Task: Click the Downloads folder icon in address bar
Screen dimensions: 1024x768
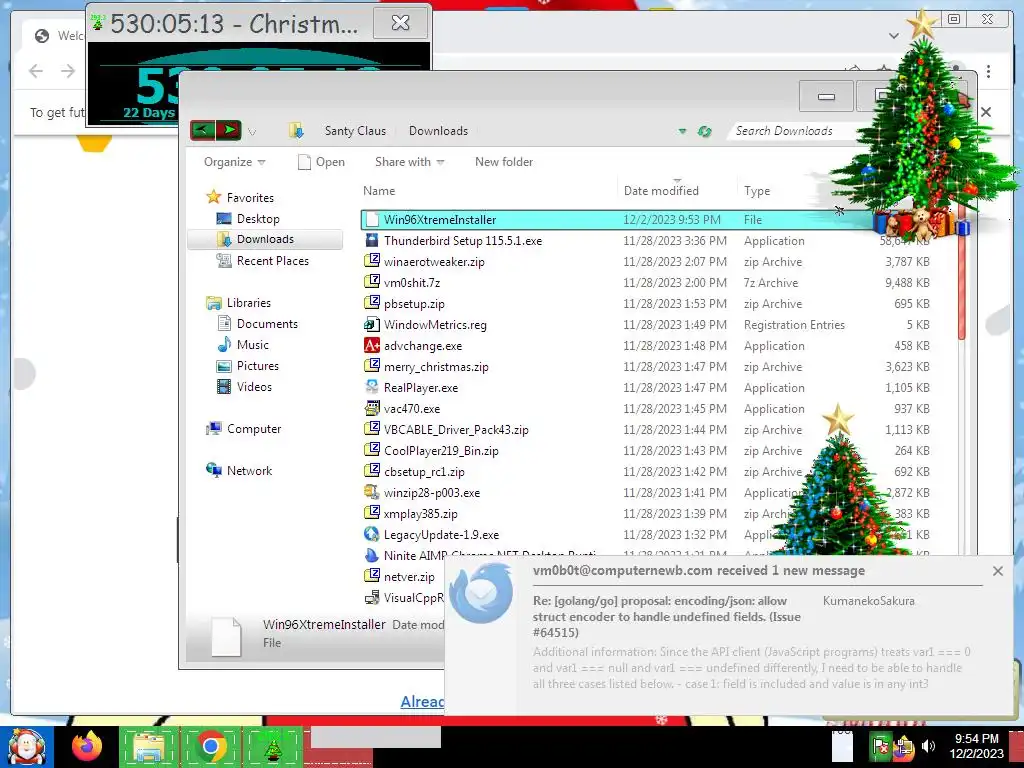Action: 296,131
